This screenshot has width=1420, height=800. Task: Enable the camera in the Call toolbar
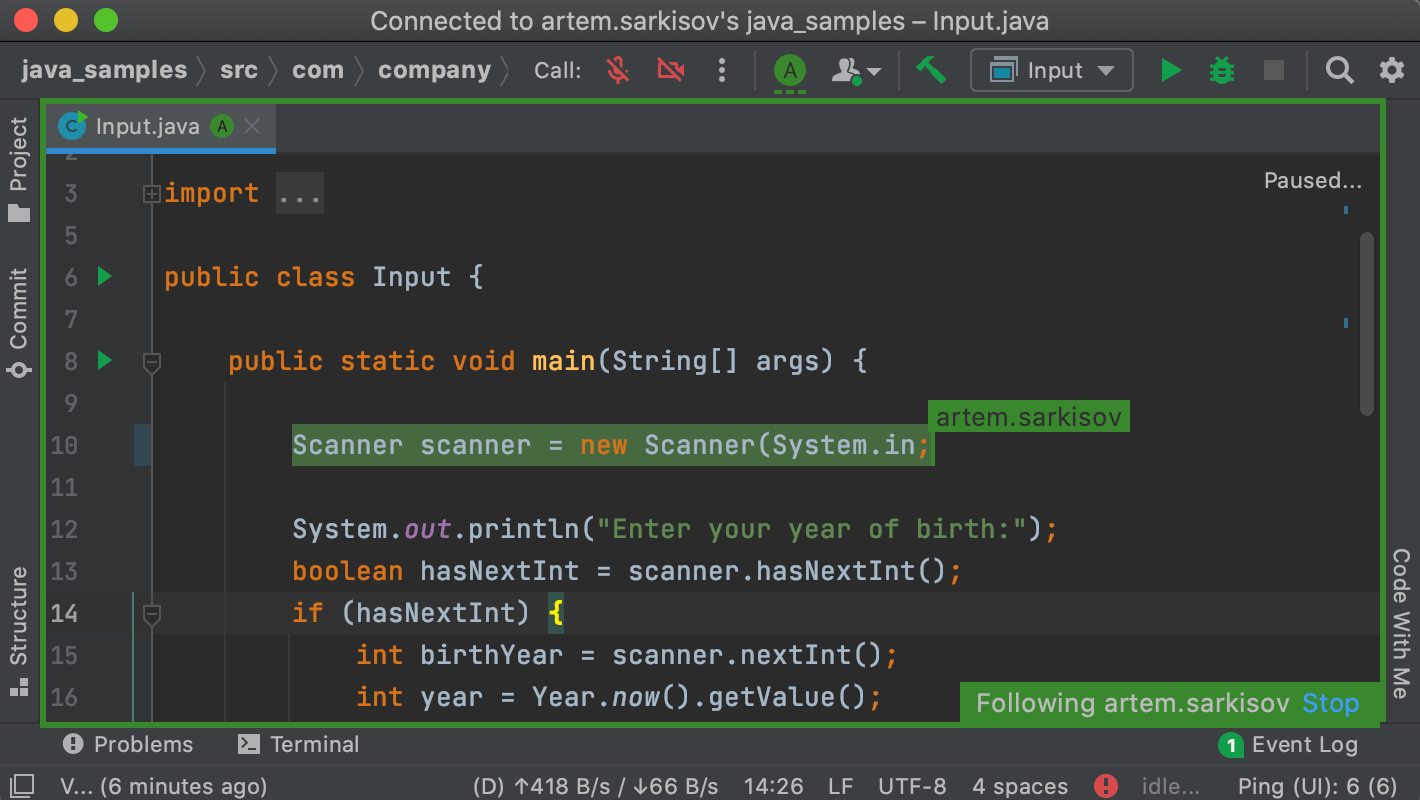click(668, 70)
